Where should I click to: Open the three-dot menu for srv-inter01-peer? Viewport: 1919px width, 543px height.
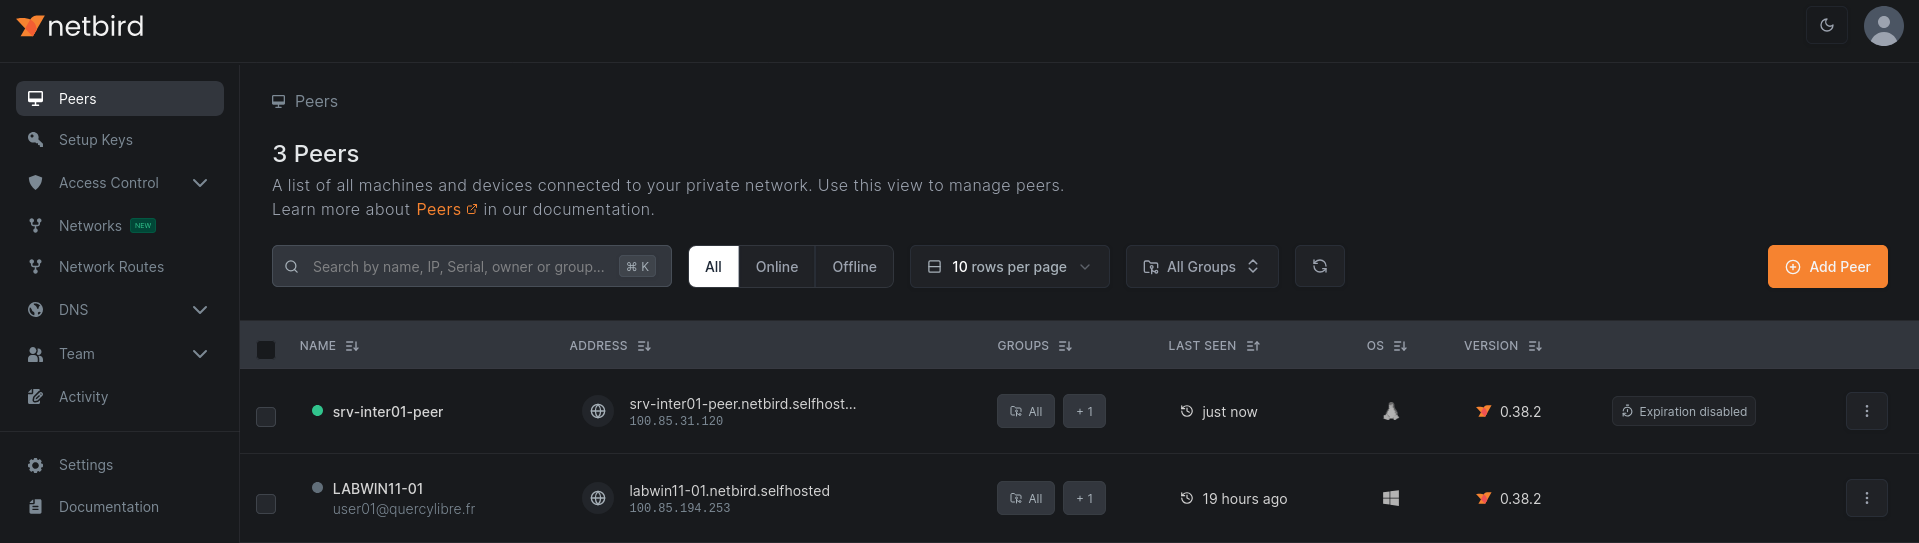click(1866, 411)
